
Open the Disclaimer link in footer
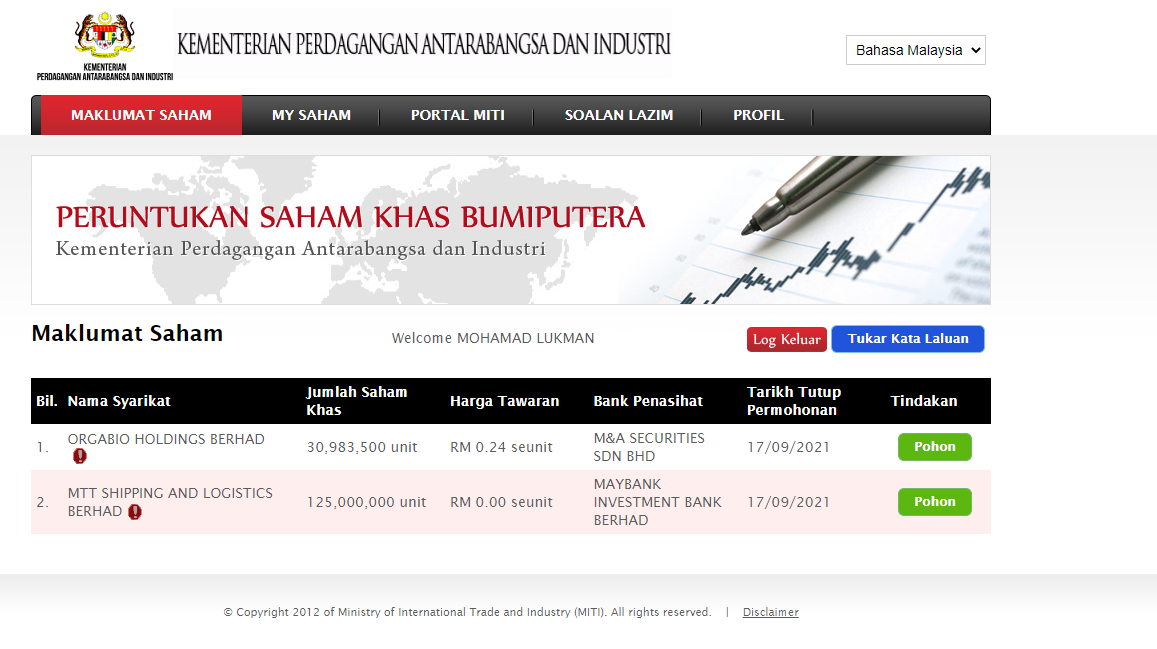770,612
